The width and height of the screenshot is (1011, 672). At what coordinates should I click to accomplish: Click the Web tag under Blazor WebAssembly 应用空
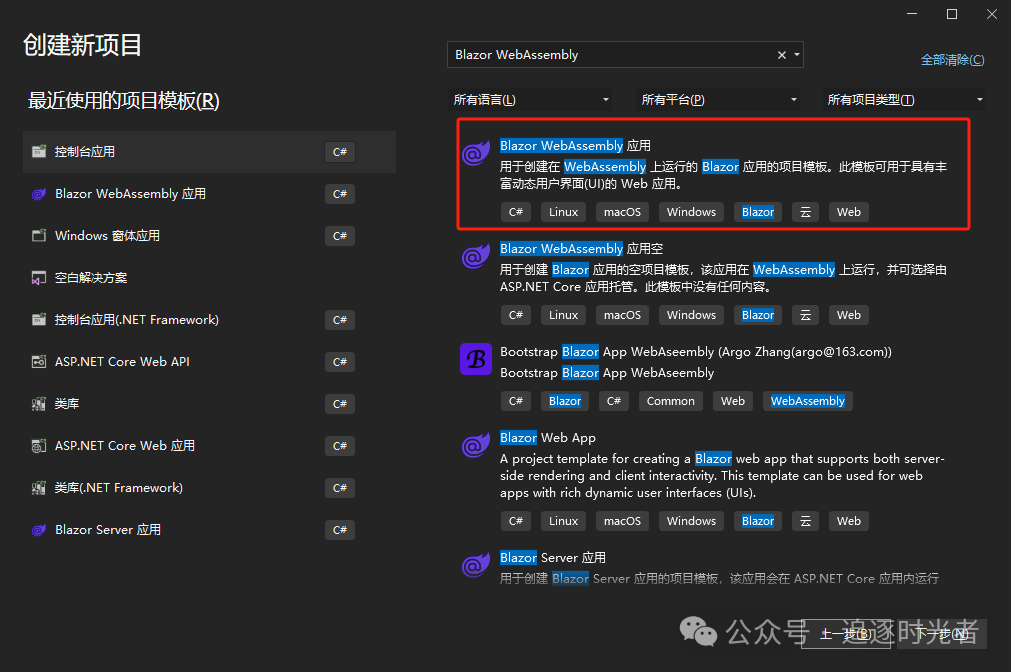point(849,315)
